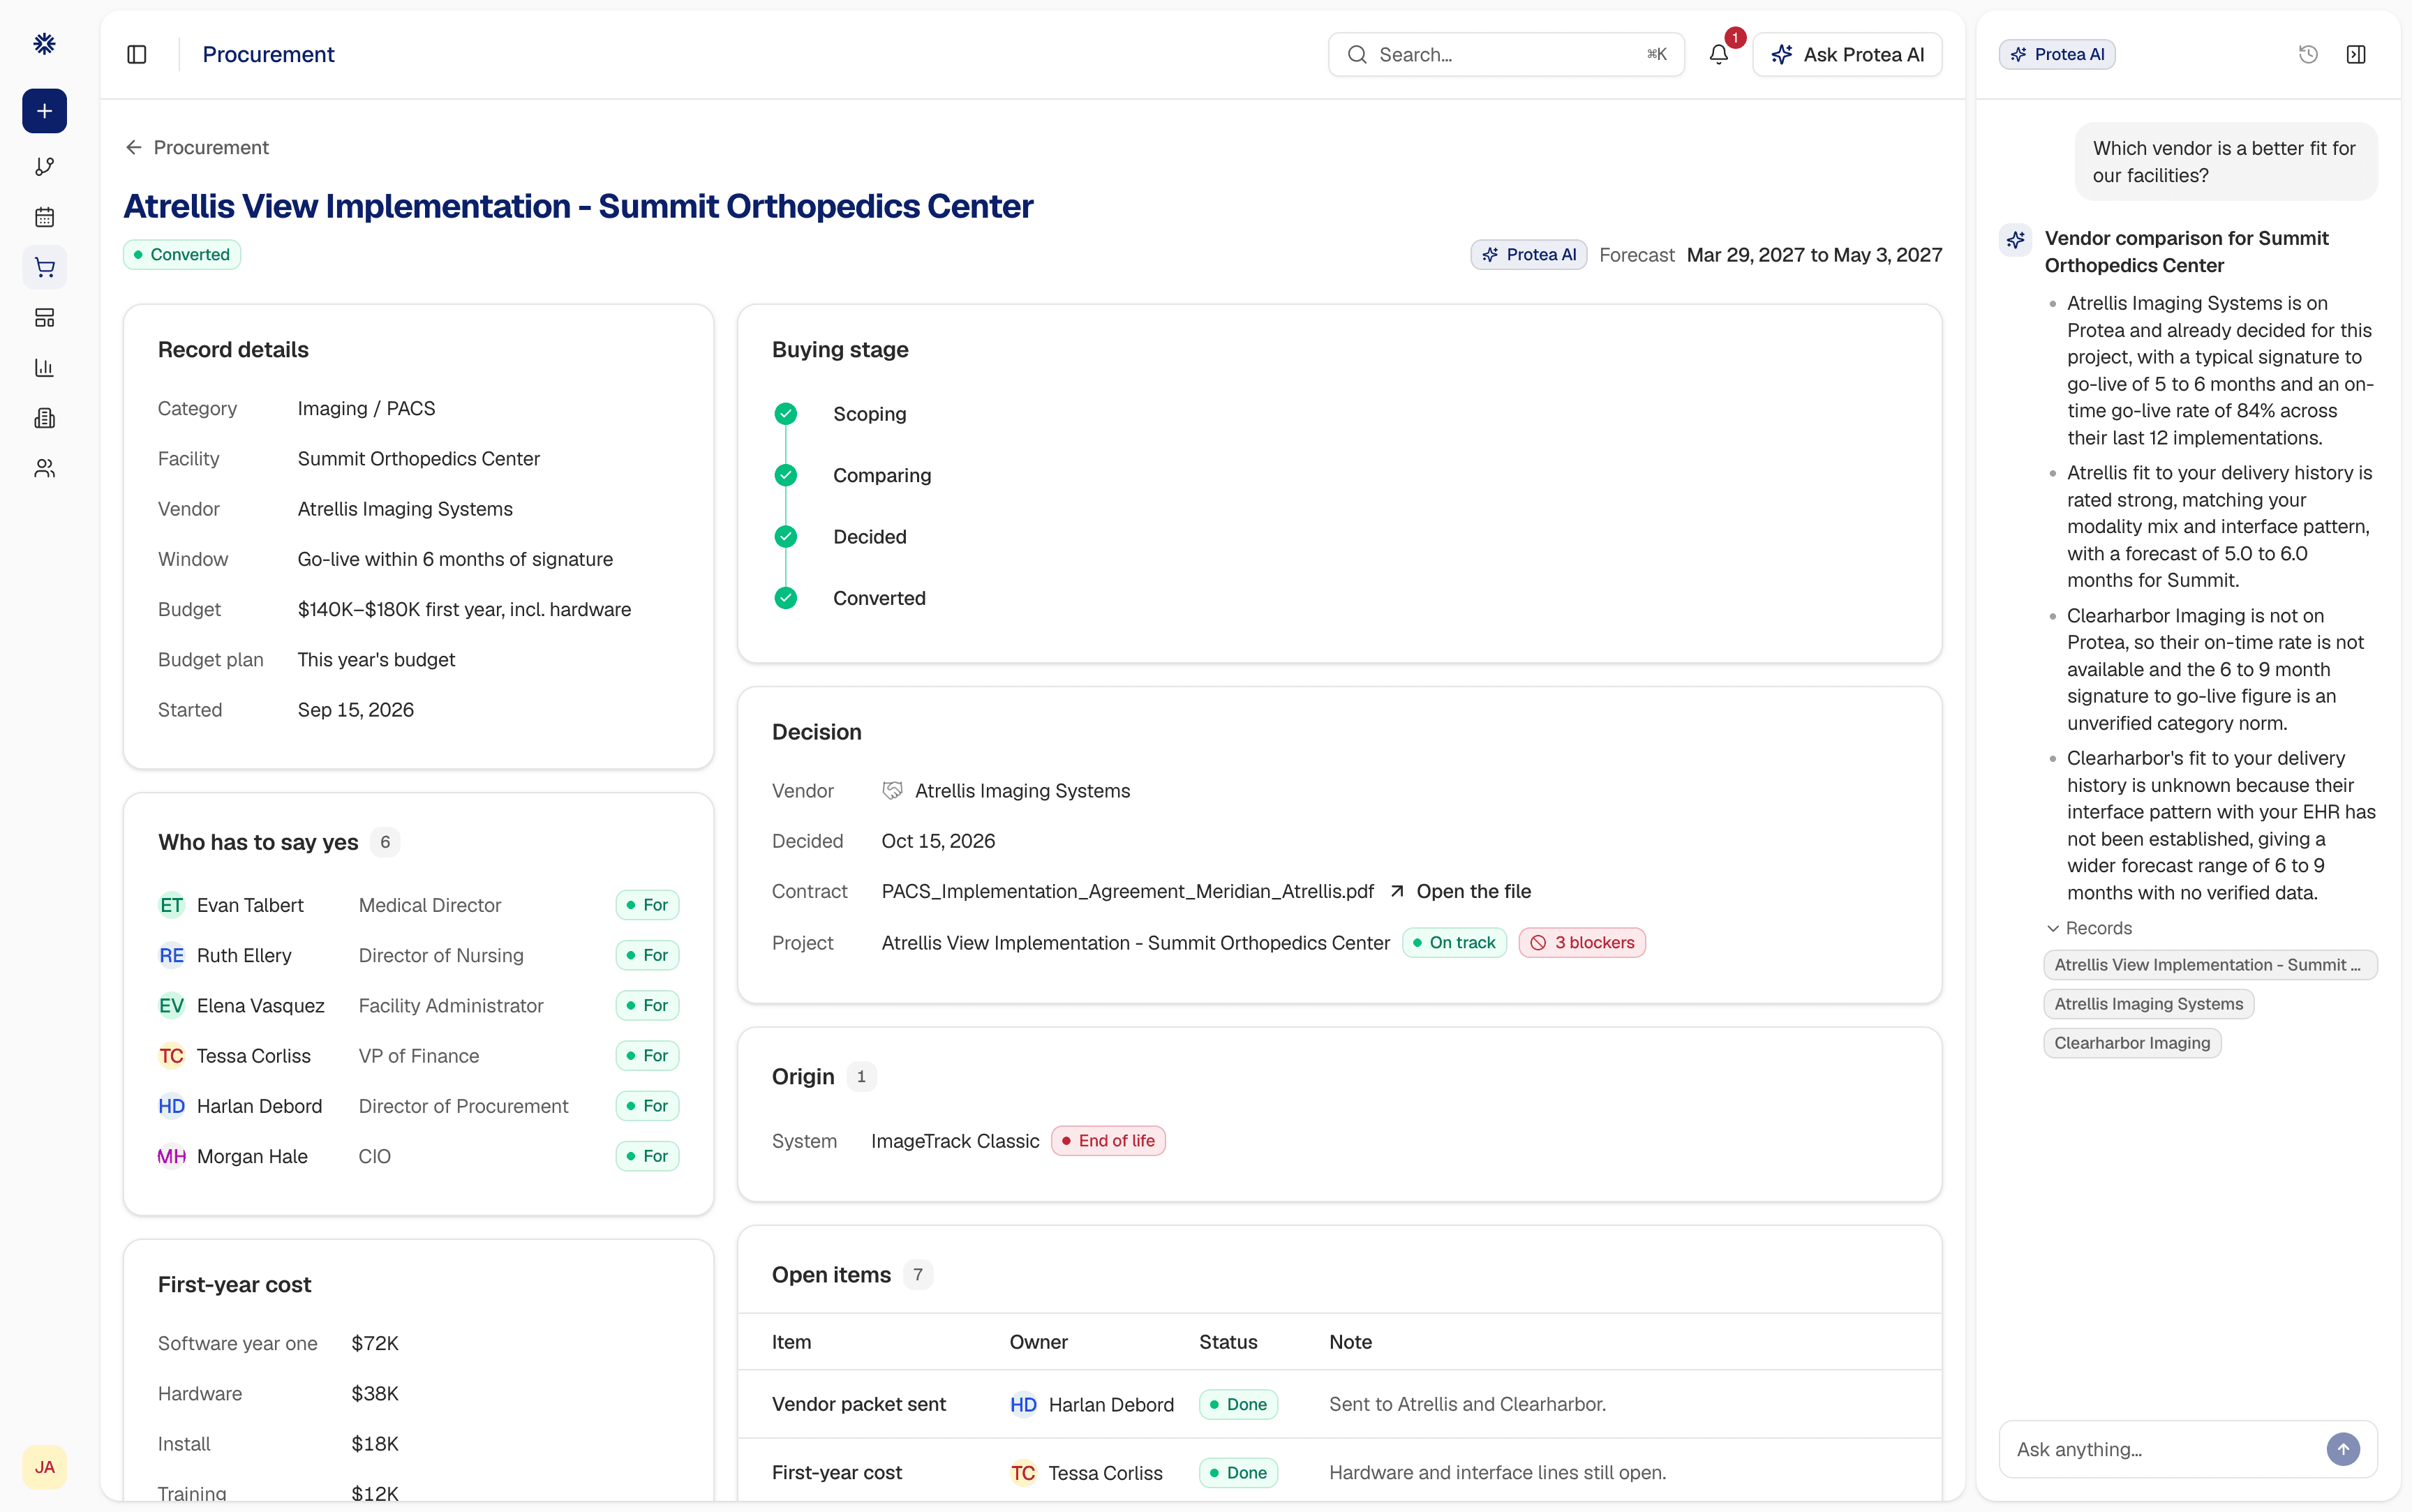Click the HD avatar in Open items
2412x1512 pixels.
(x=1023, y=1404)
